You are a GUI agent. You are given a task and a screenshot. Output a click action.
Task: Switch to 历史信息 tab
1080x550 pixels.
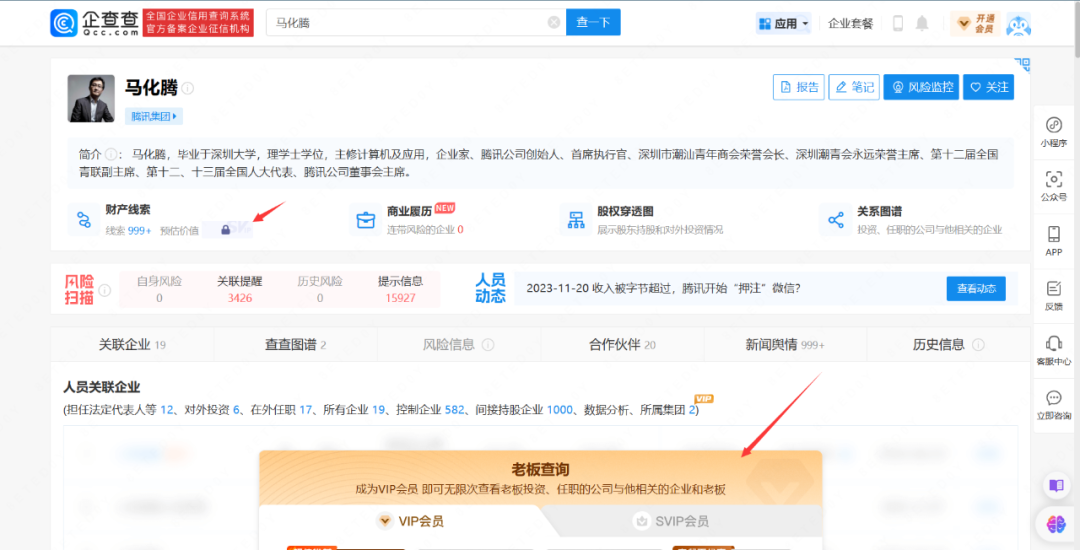coord(948,344)
